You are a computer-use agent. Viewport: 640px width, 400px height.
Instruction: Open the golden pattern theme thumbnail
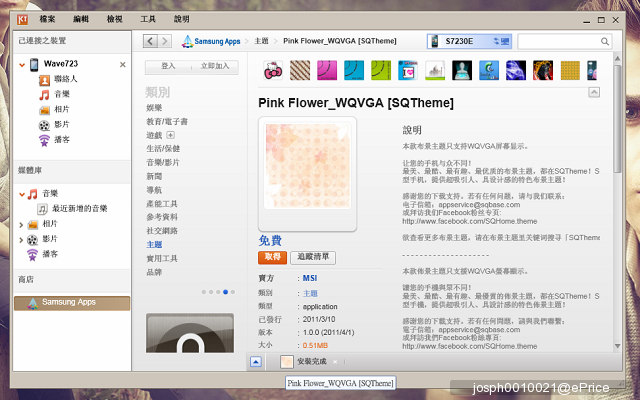570,70
